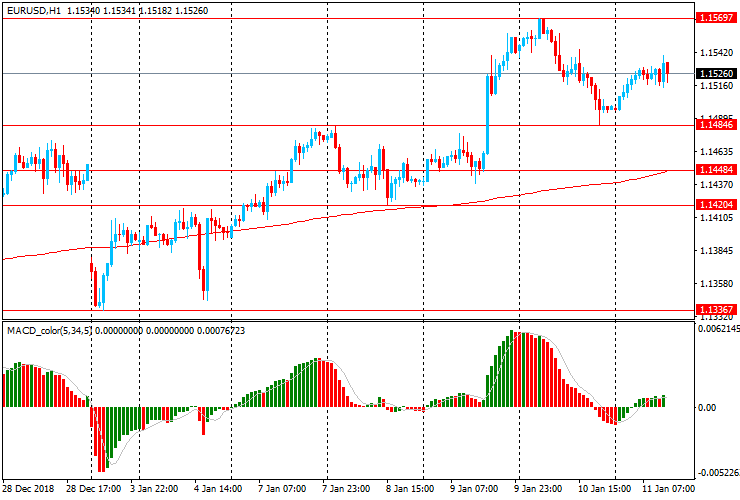740x500 pixels.
Task: Select the 9 Jan 23:00 time label
Action: (537, 489)
